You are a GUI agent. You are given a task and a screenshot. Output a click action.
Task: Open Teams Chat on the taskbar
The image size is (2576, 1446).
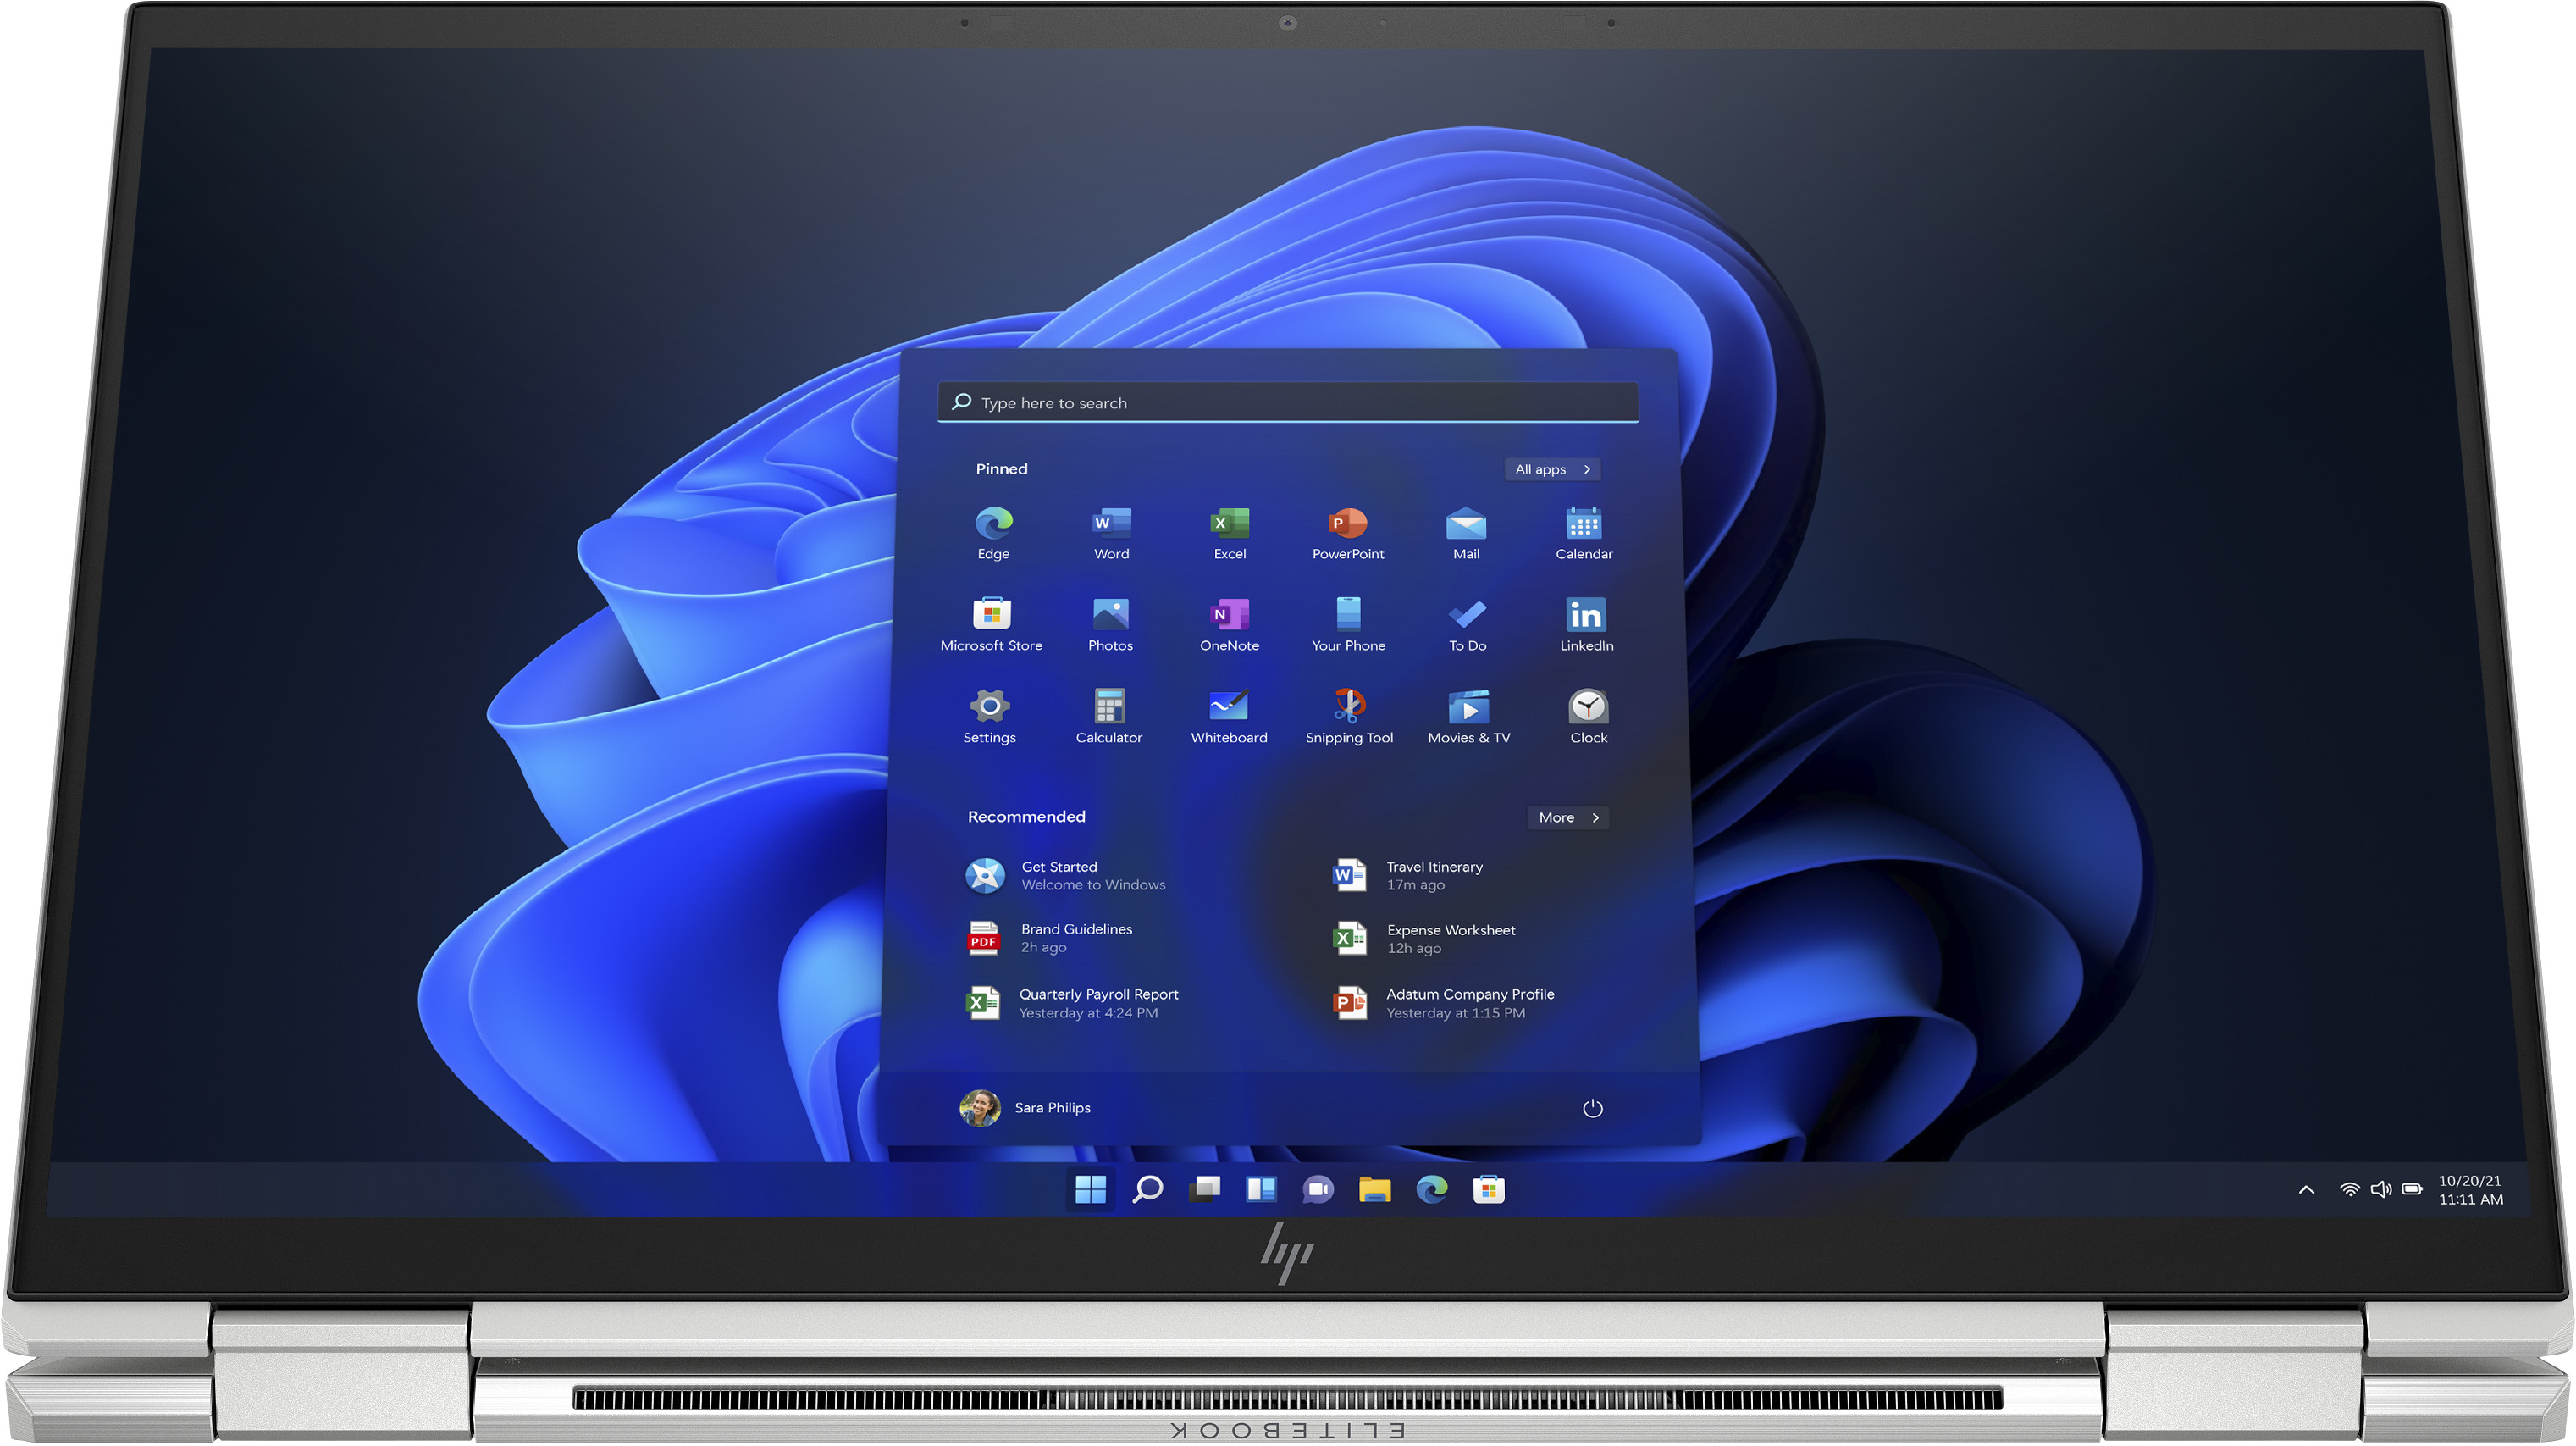pos(1318,1189)
